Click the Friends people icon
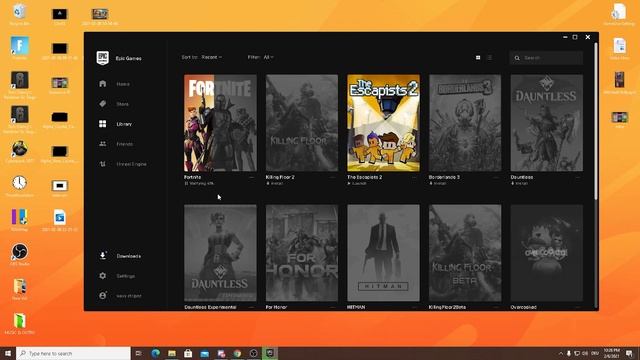Viewport: 640px width, 360px height. 102,144
